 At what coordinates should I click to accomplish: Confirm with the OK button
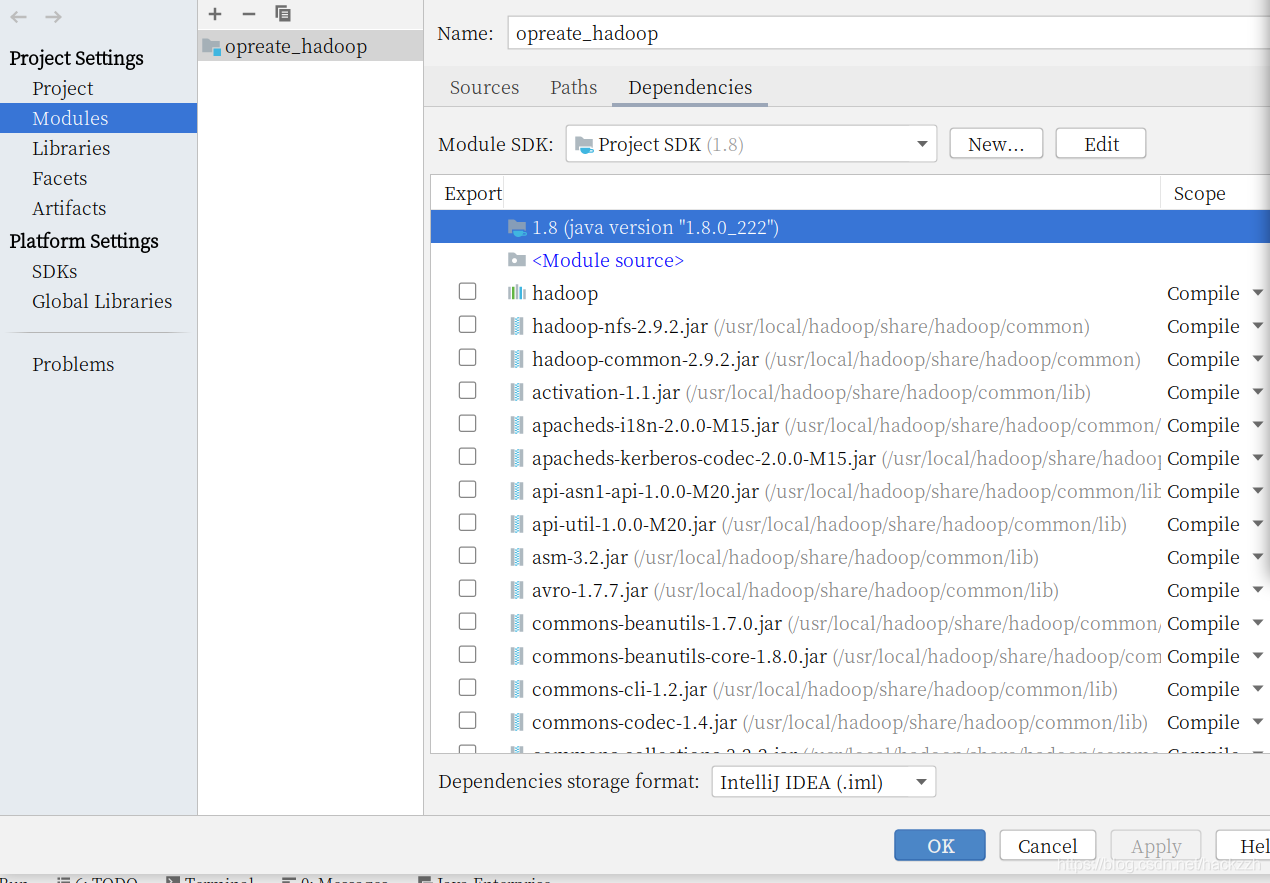[940, 846]
